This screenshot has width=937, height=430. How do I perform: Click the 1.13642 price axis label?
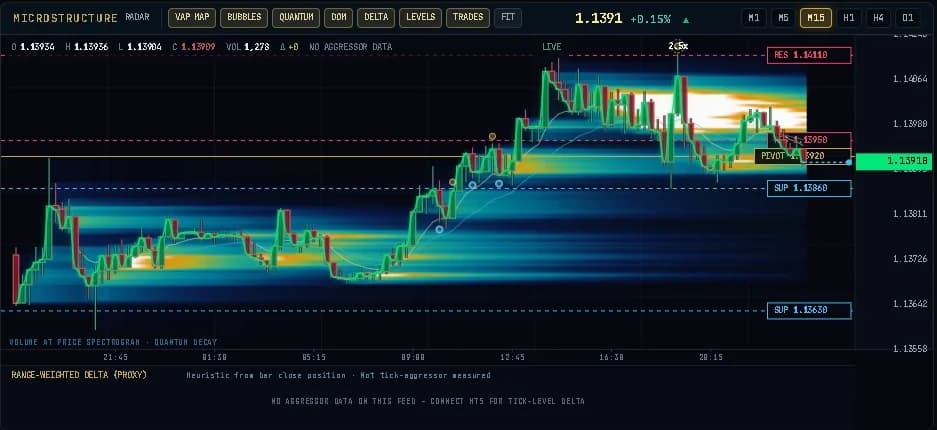tap(910, 303)
